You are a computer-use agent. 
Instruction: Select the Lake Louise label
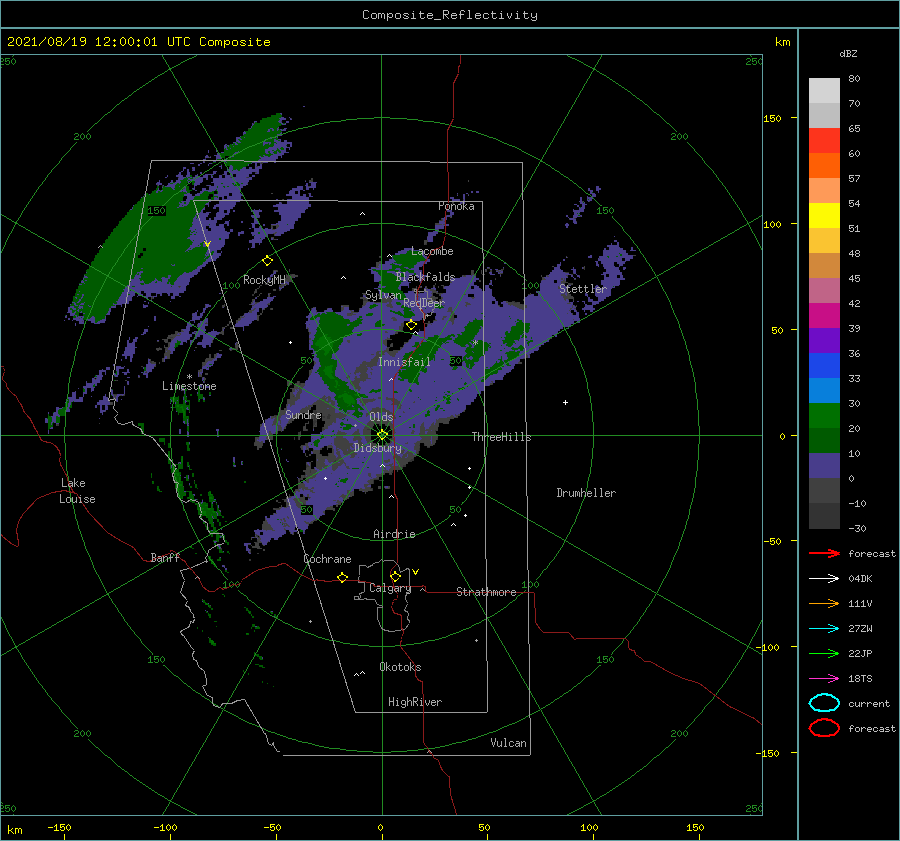tap(77, 491)
